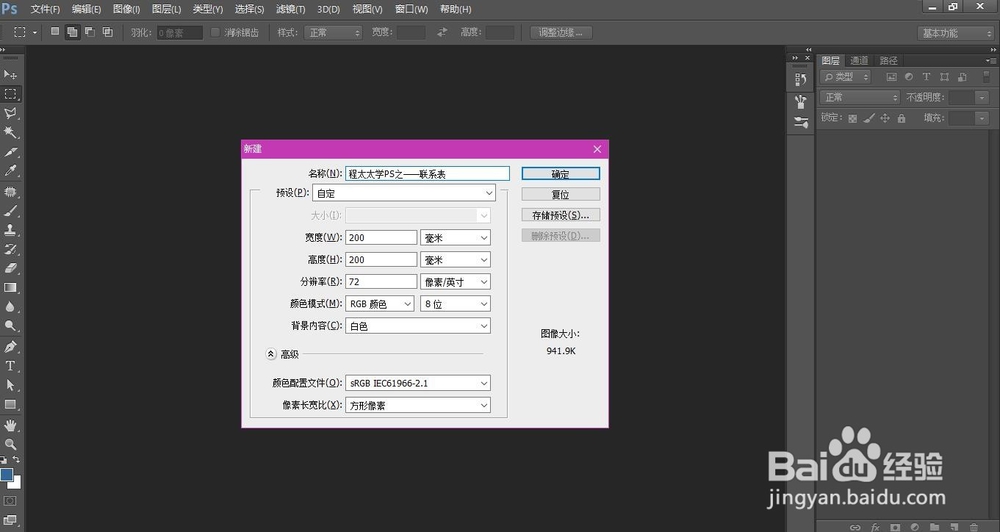Choose Subtract from Selection mode
The width and height of the screenshot is (1000, 532).
coord(90,31)
